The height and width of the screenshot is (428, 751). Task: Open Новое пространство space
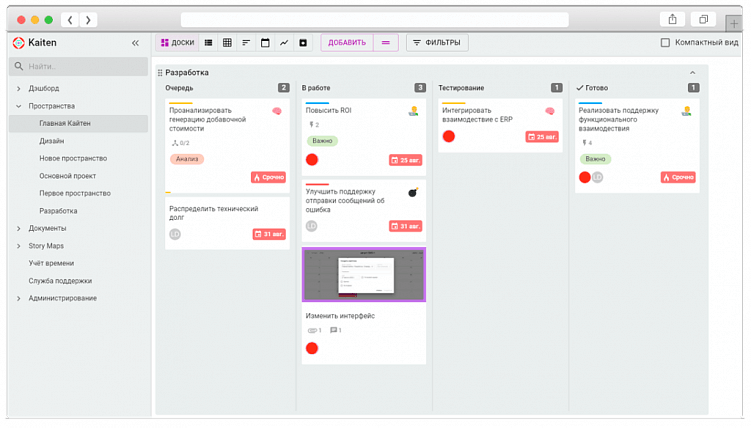pyautogui.click(x=73, y=158)
